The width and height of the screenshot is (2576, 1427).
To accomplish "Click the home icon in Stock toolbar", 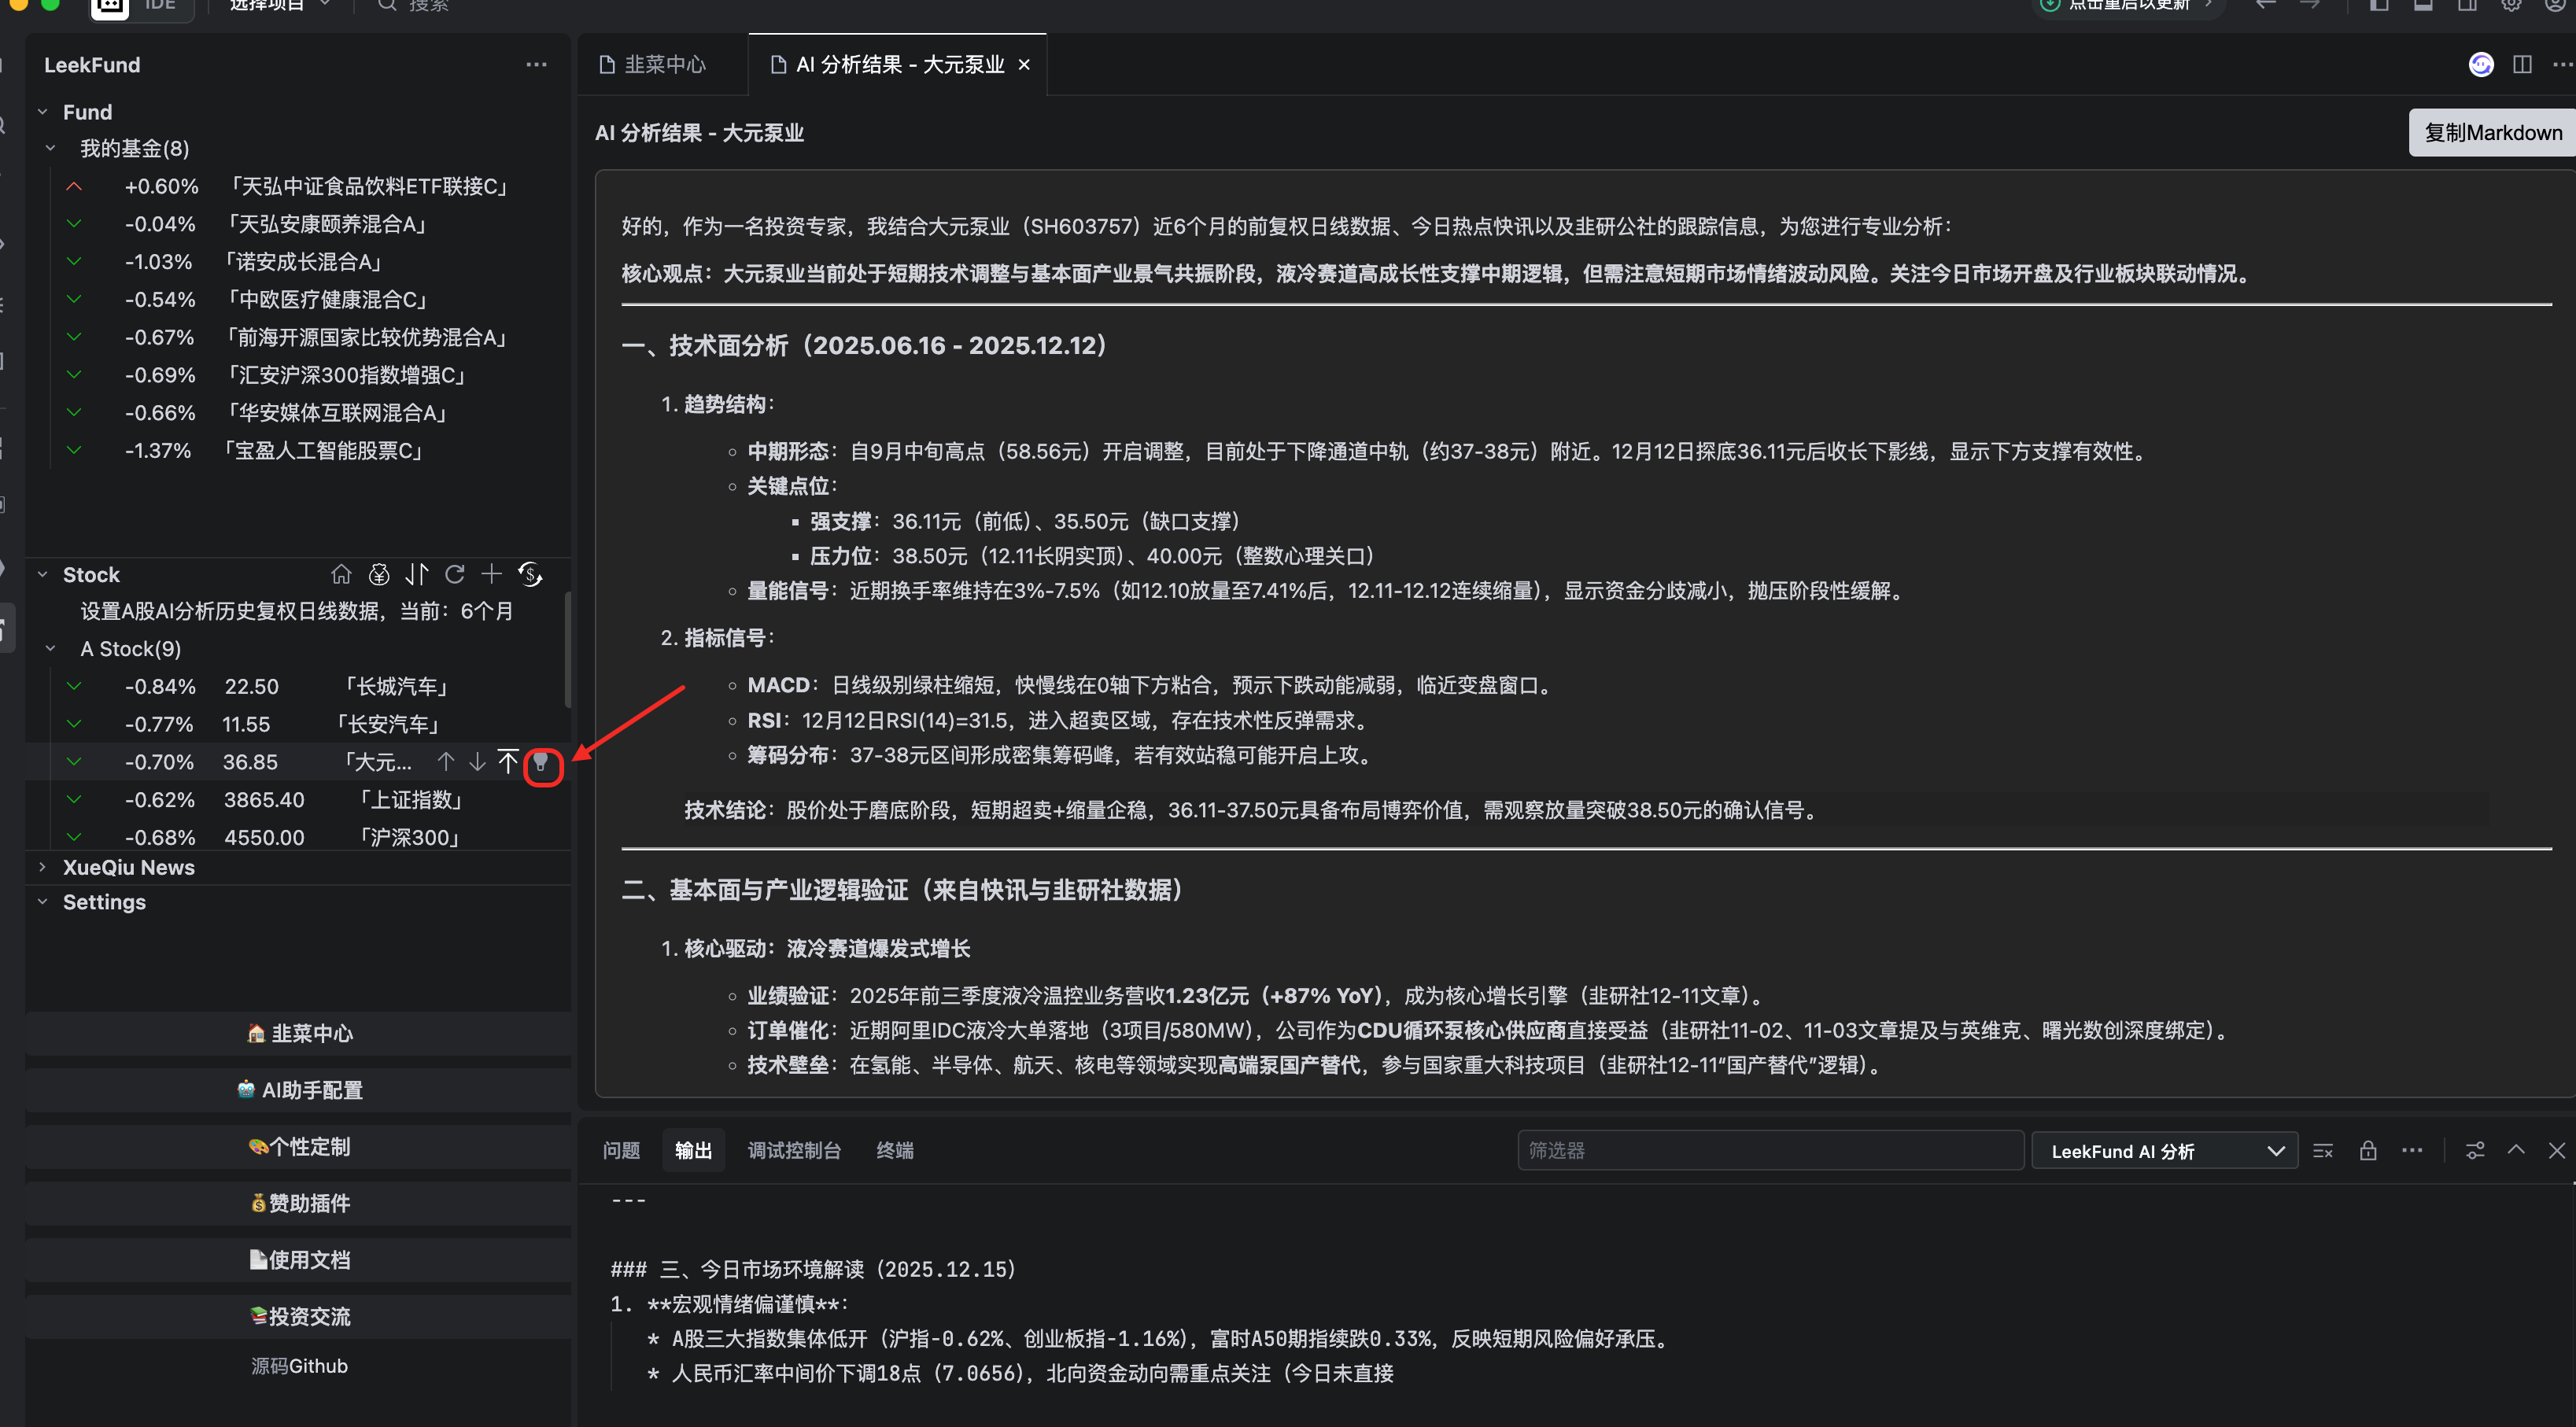I will (341, 574).
